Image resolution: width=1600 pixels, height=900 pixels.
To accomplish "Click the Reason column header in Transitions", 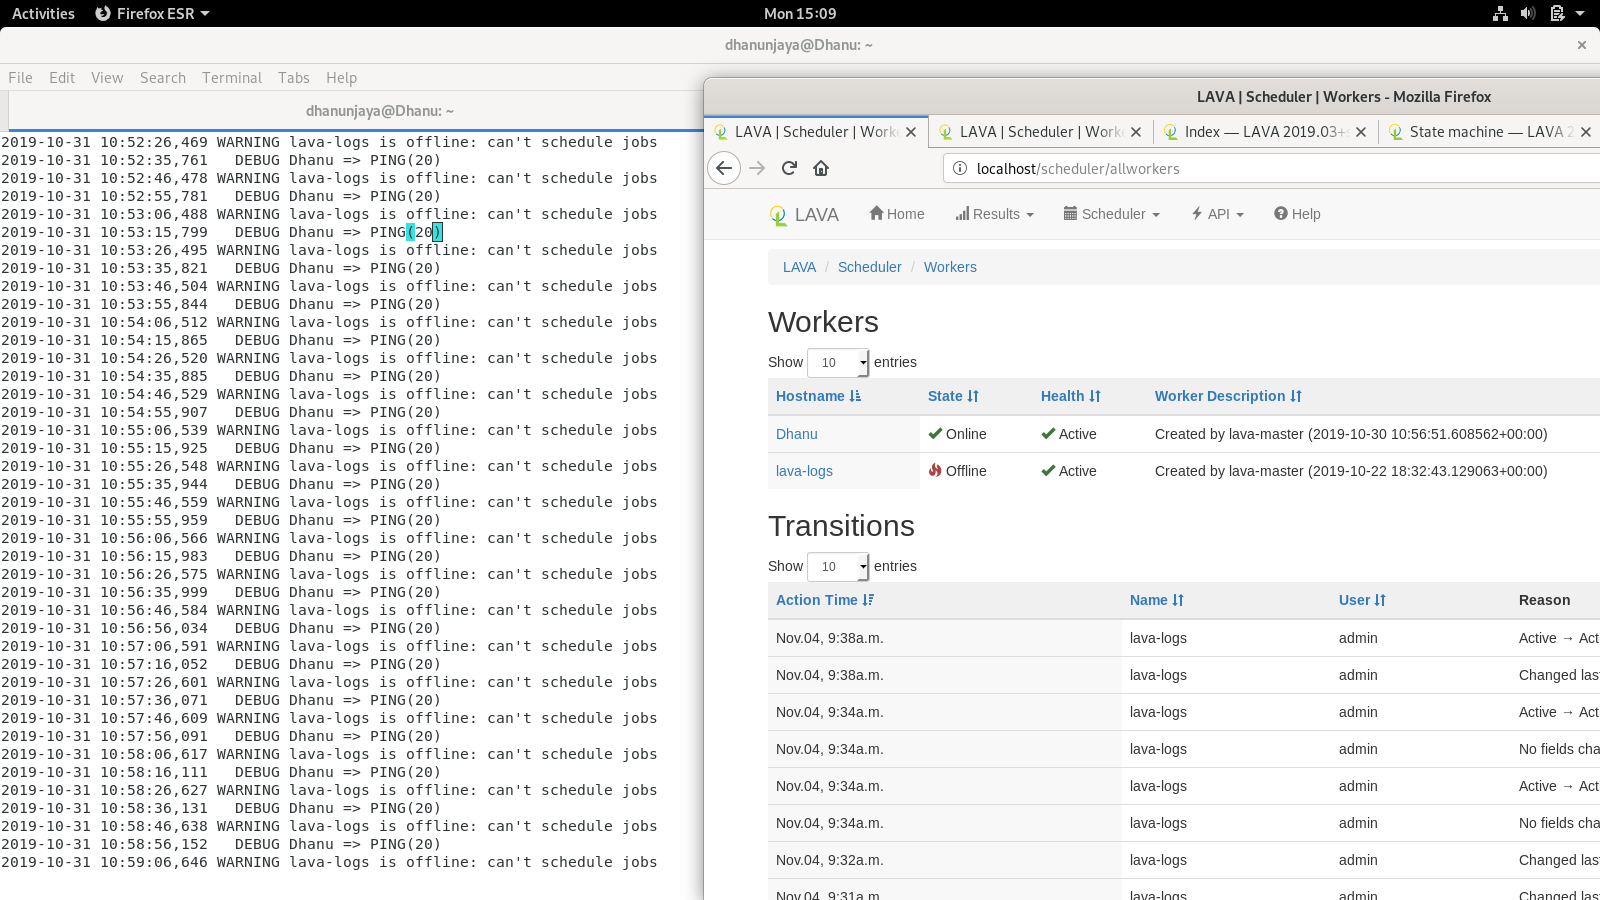I will point(1544,600).
